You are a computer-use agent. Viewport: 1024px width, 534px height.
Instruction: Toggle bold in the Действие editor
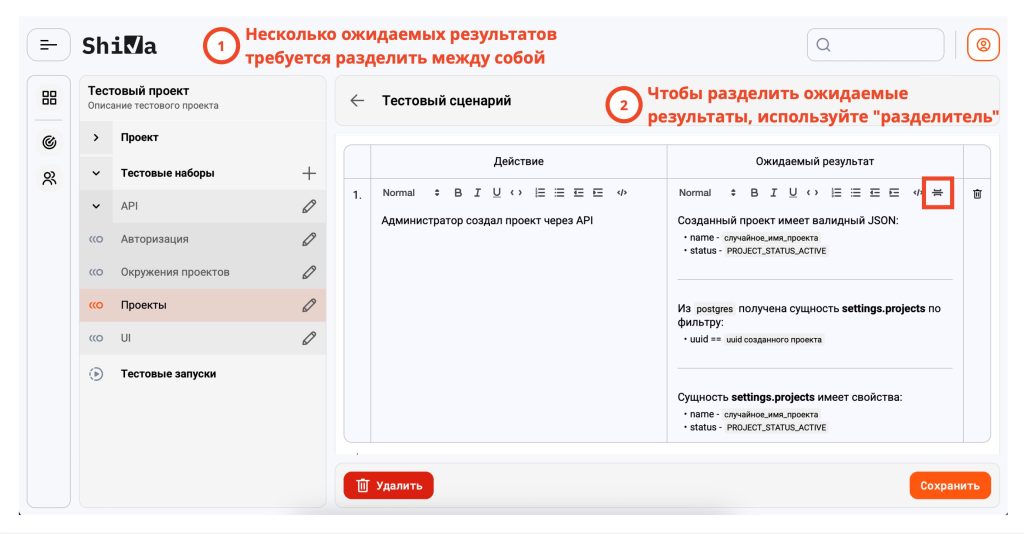click(x=458, y=193)
